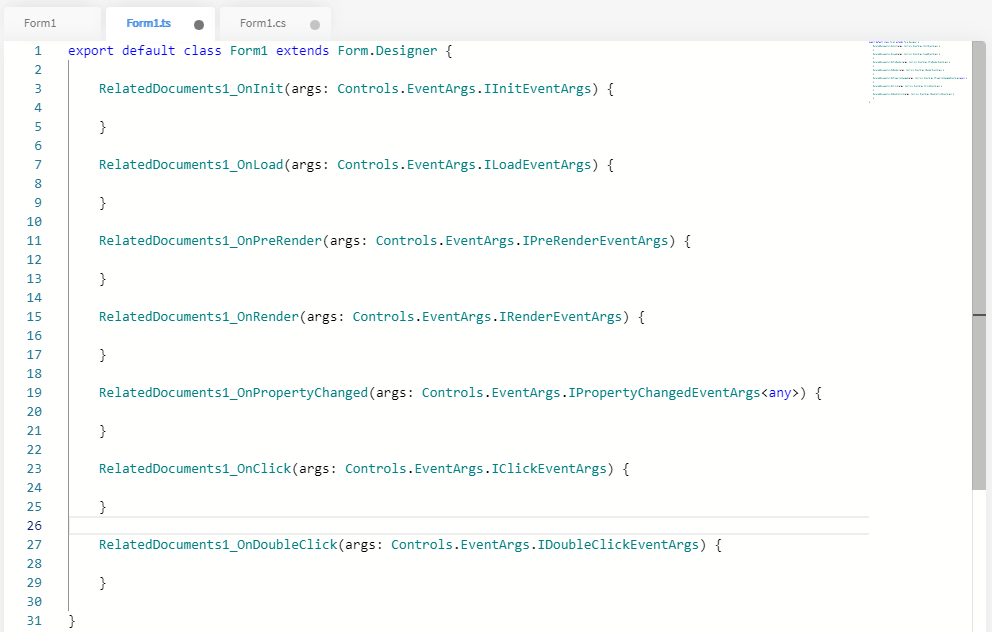Switch to the Form1 designer tab
Image resolution: width=992 pixels, height=632 pixels.
click(40, 23)
